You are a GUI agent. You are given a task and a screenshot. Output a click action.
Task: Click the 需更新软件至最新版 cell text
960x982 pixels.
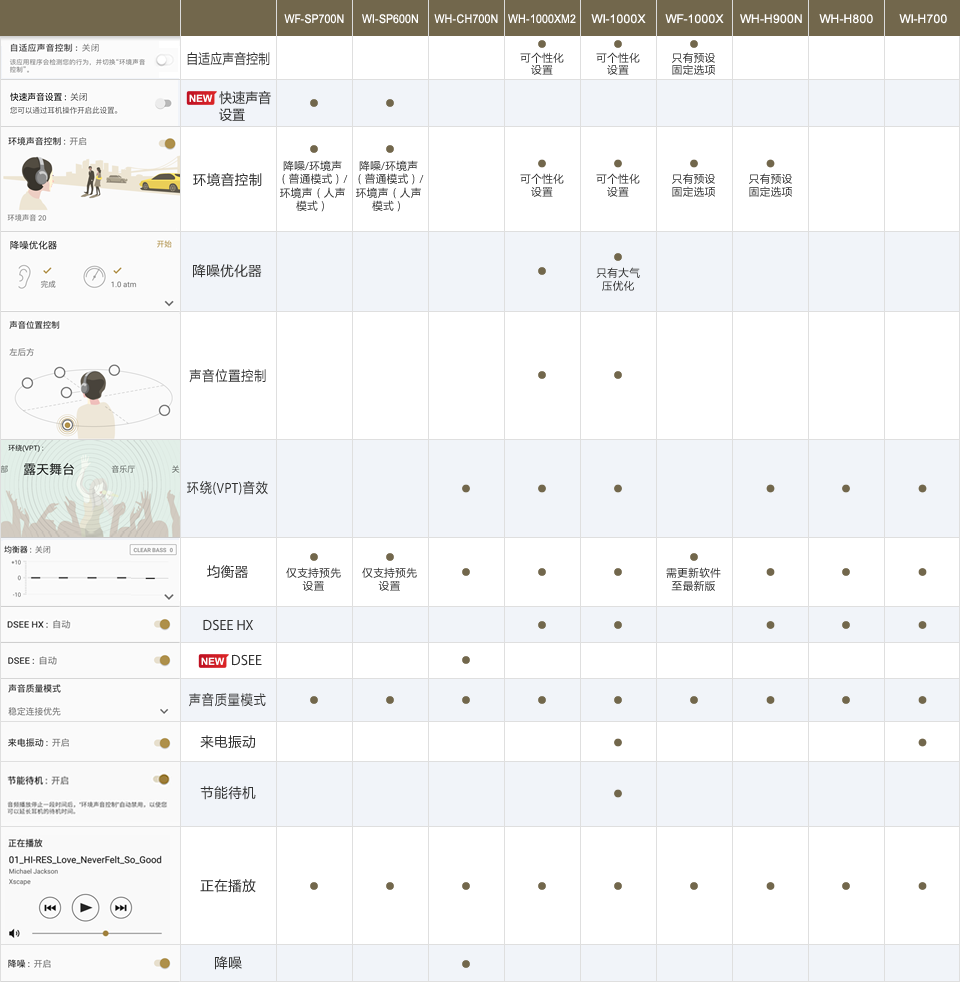[693, 579]
